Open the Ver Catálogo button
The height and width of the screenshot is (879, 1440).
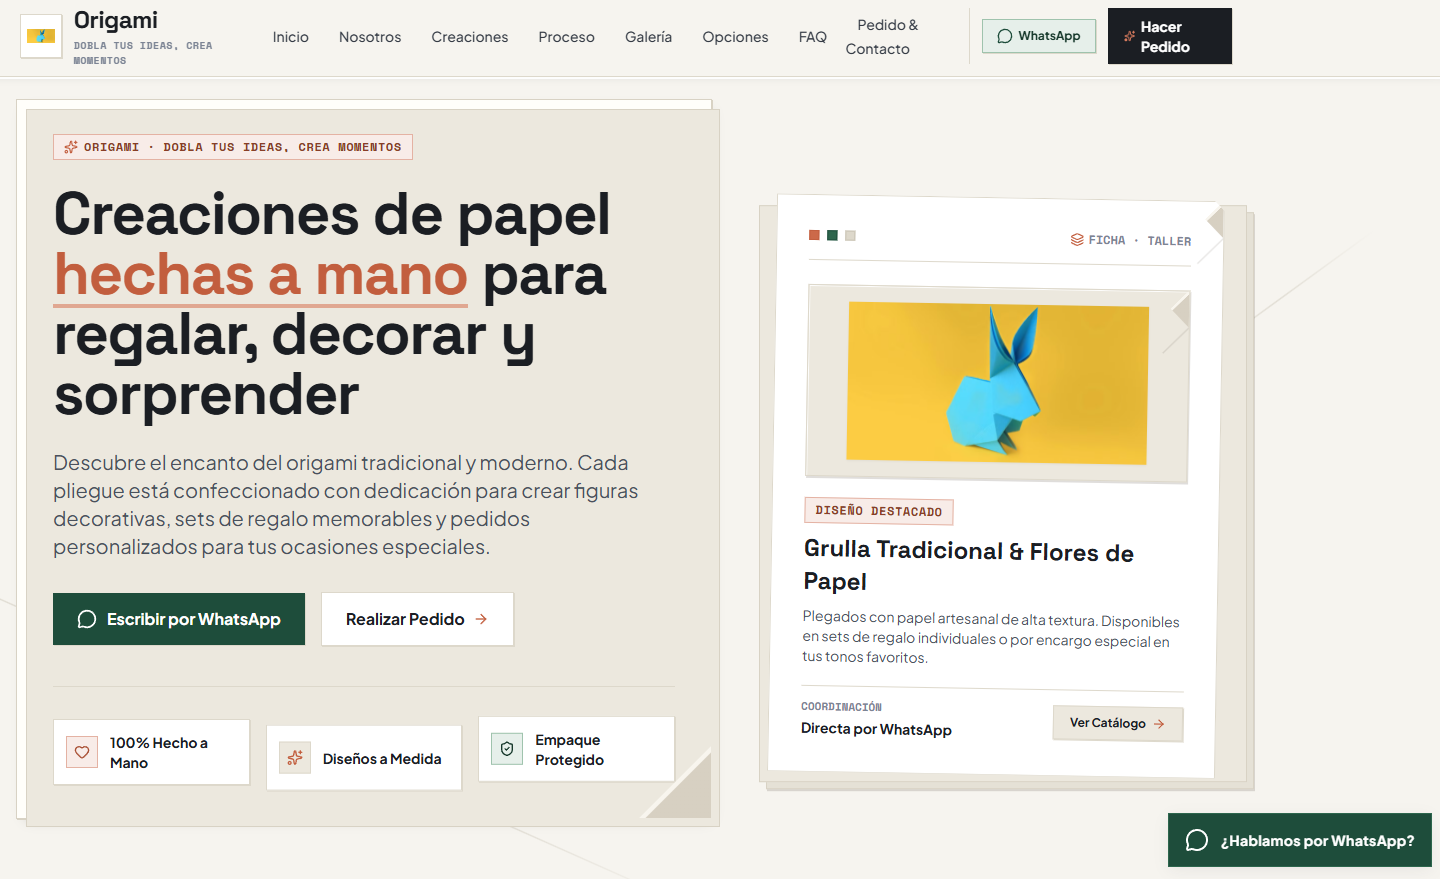[x=1118, y=723]
